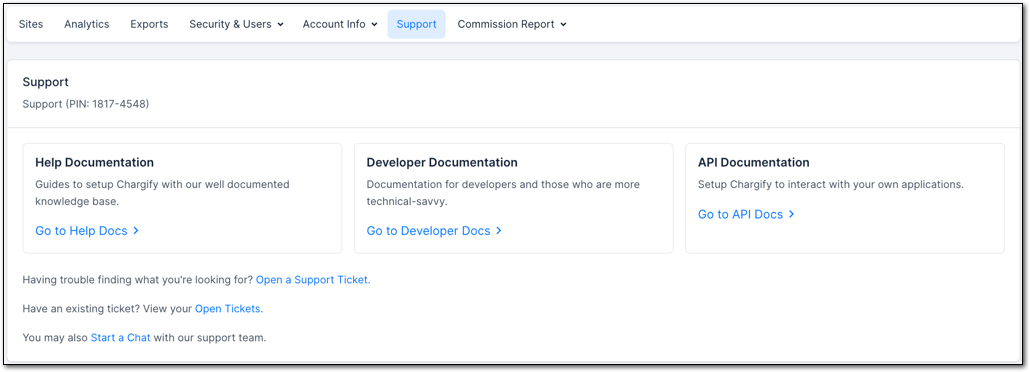Switch to the Analytics tab
This screenshot has height=372, width=1030.
click(x=87, y=24)
